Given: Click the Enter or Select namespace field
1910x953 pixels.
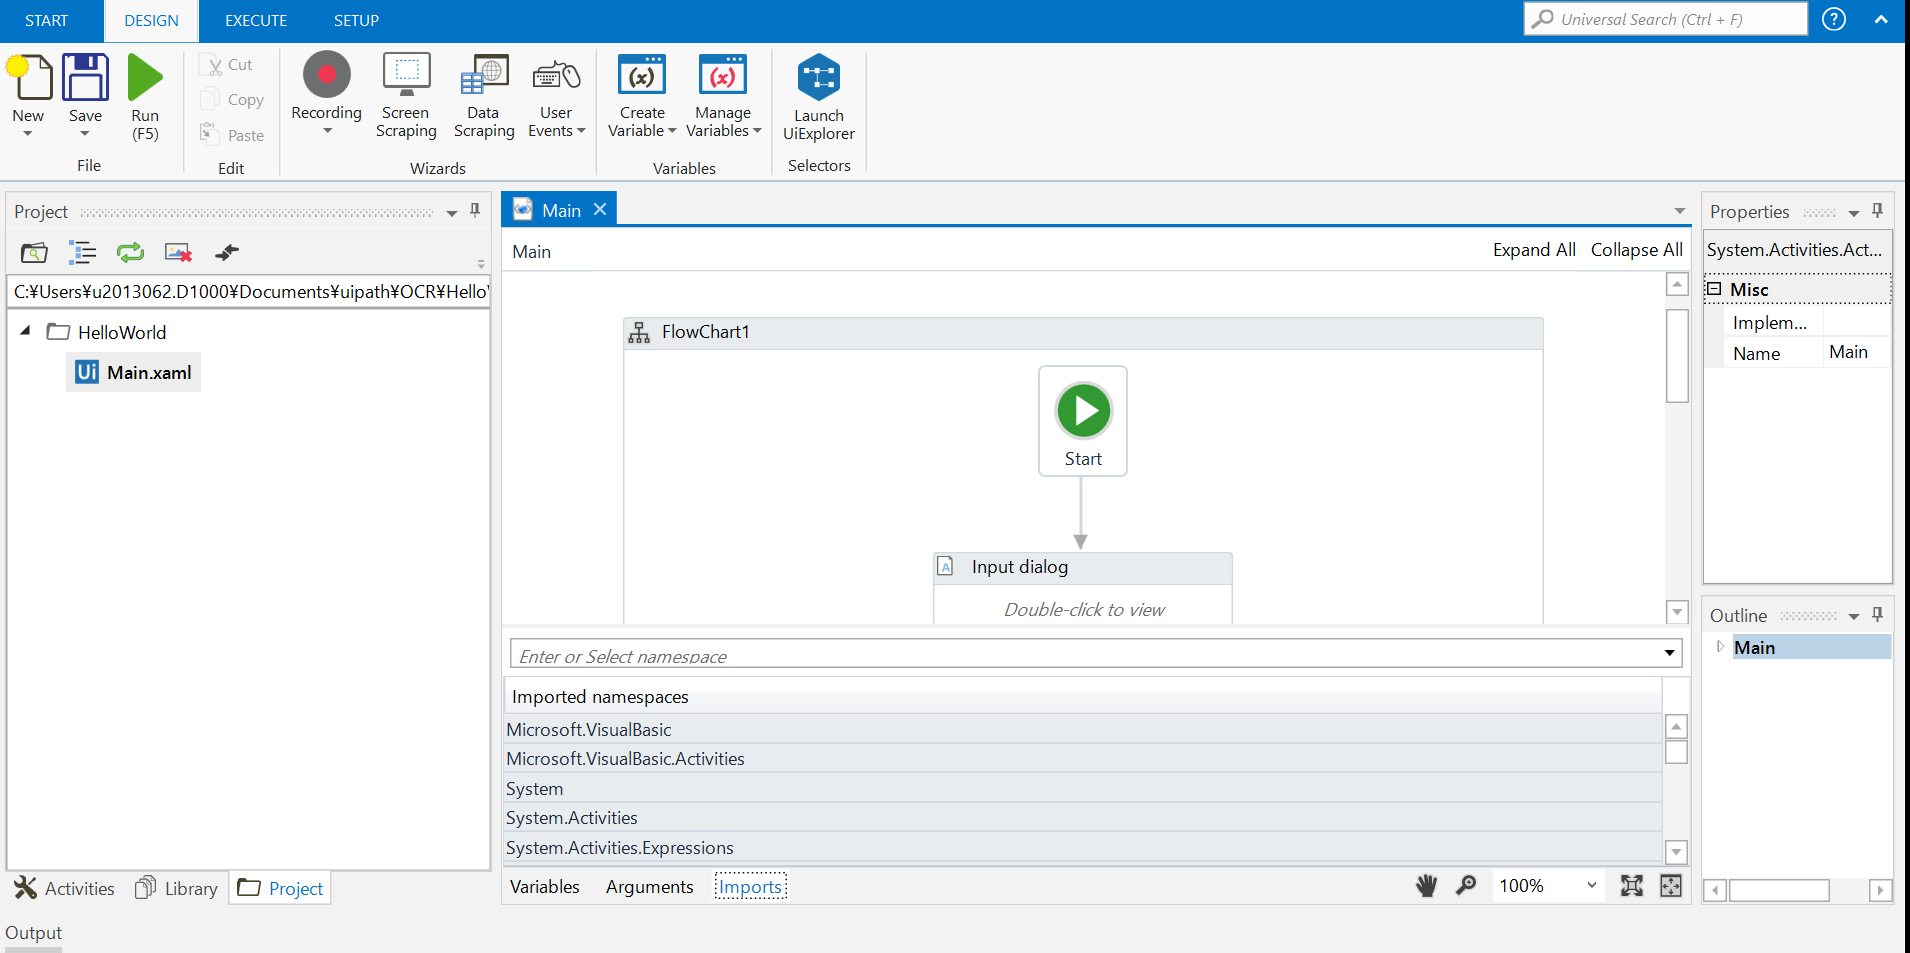Looking at the screenshot, I should (1096, 653).
